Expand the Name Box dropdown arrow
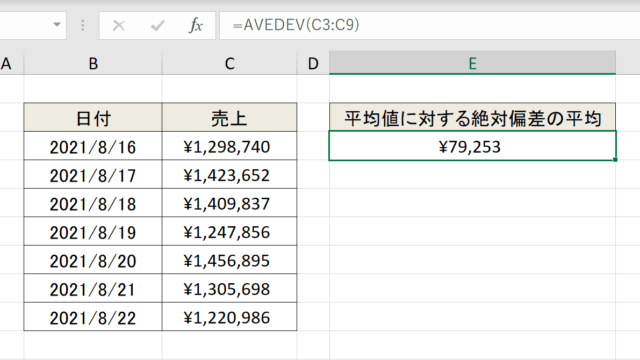 [57, 25]
